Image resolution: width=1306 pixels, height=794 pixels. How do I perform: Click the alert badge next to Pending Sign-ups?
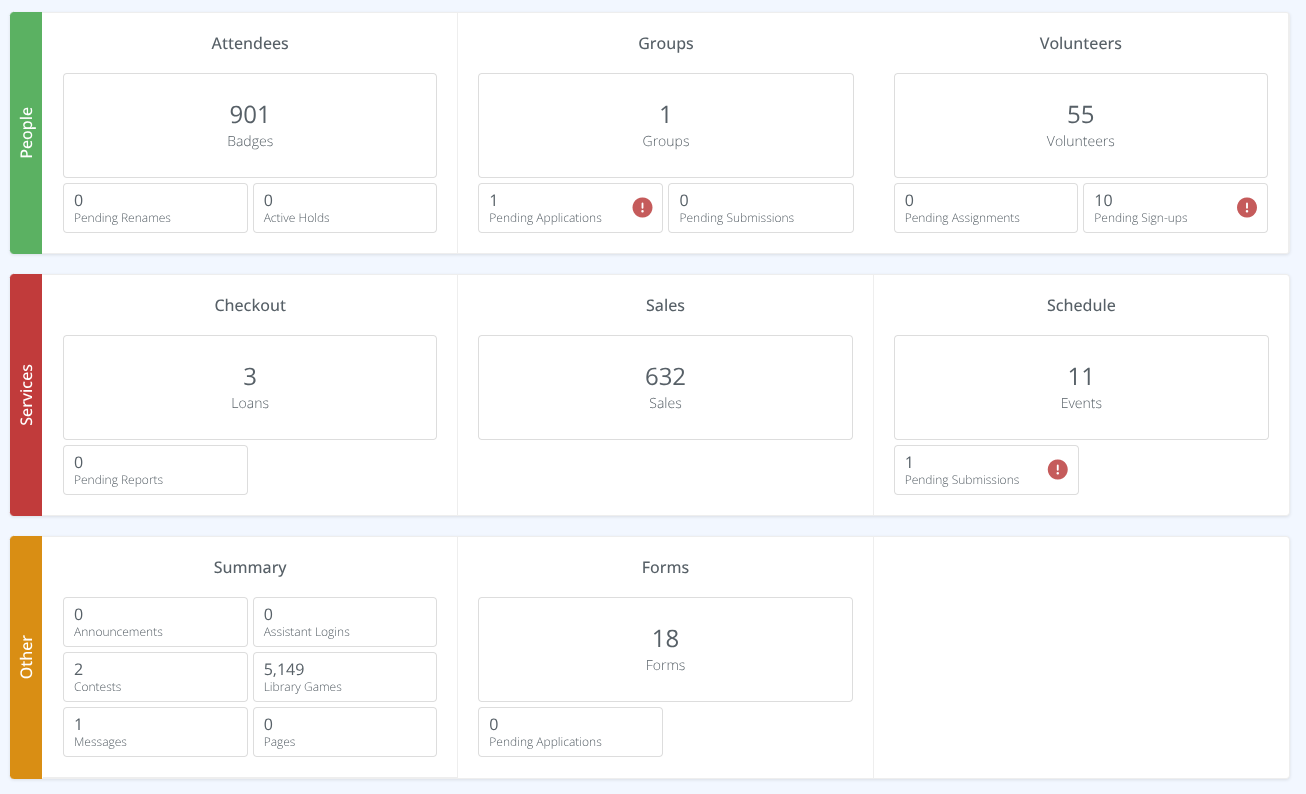coord(1246,207)
